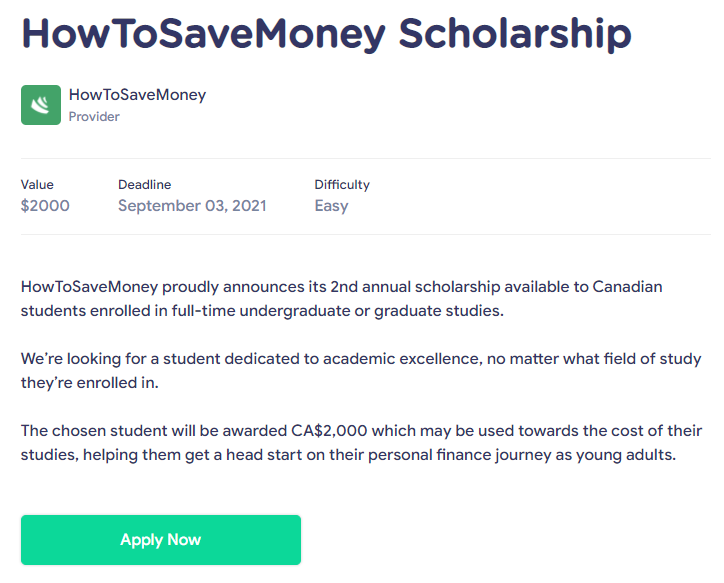Select the HowToSaveMoney Scholarship page title
The width and height of the screenshot is (724, 583).
click(x=326, y=34)
